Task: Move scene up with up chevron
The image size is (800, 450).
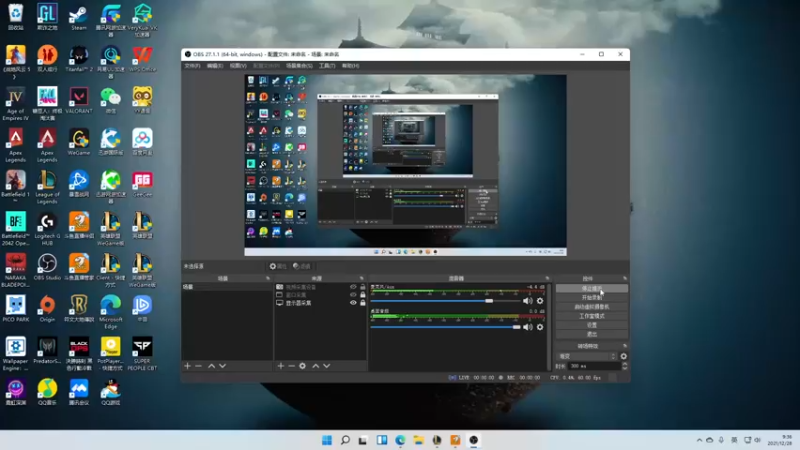Action: click(211, 366)
